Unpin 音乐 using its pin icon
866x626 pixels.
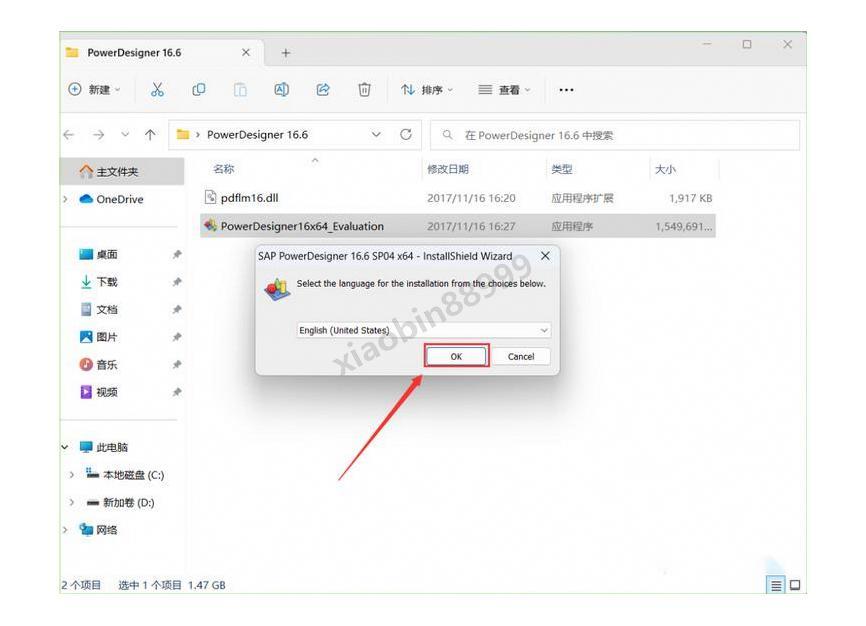[177, 365]
